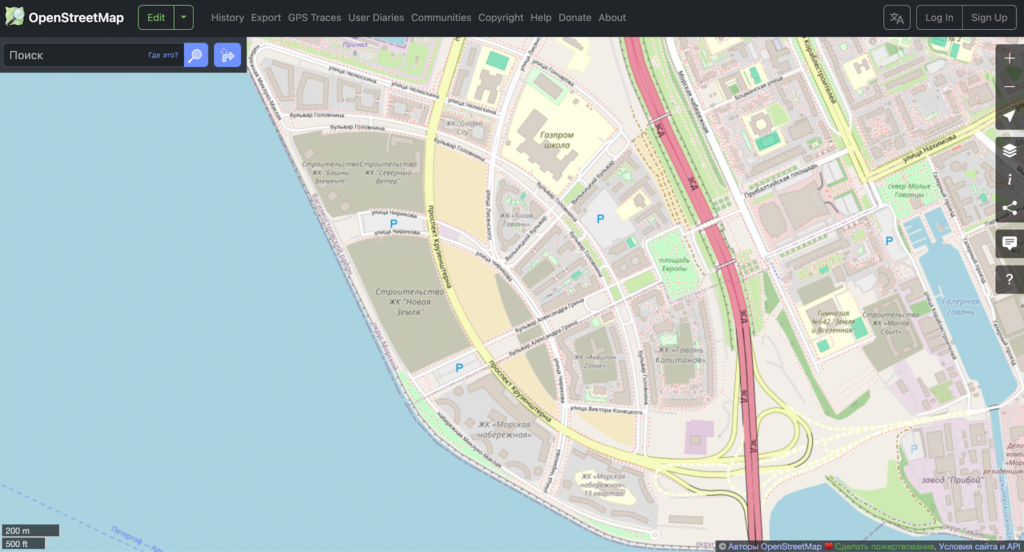Open the map key info icon
The height and width of the screenshot is (552, 1024).
1009,179
